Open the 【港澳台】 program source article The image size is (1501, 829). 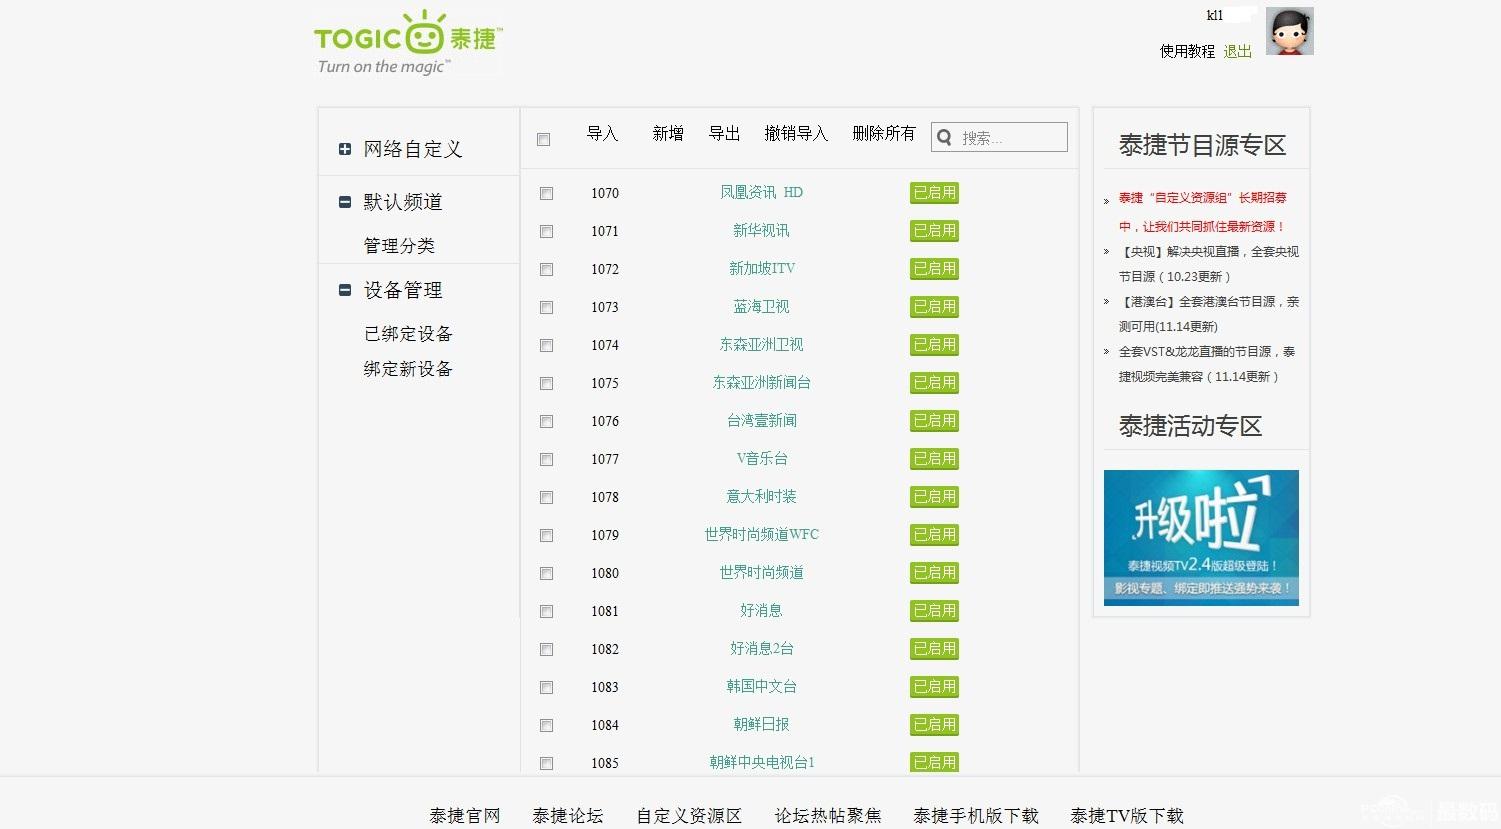1209,314
